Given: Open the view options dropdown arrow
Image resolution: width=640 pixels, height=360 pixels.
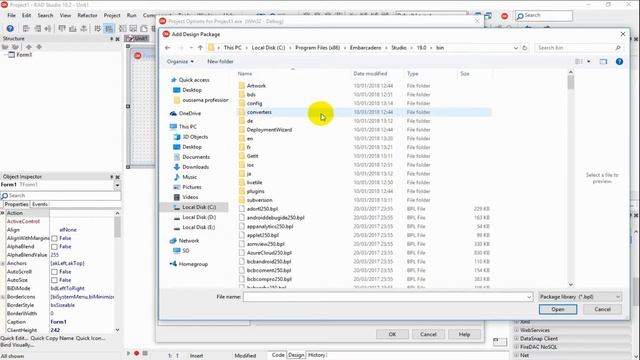Looking at the screenshot, I should tap(589, 62).
